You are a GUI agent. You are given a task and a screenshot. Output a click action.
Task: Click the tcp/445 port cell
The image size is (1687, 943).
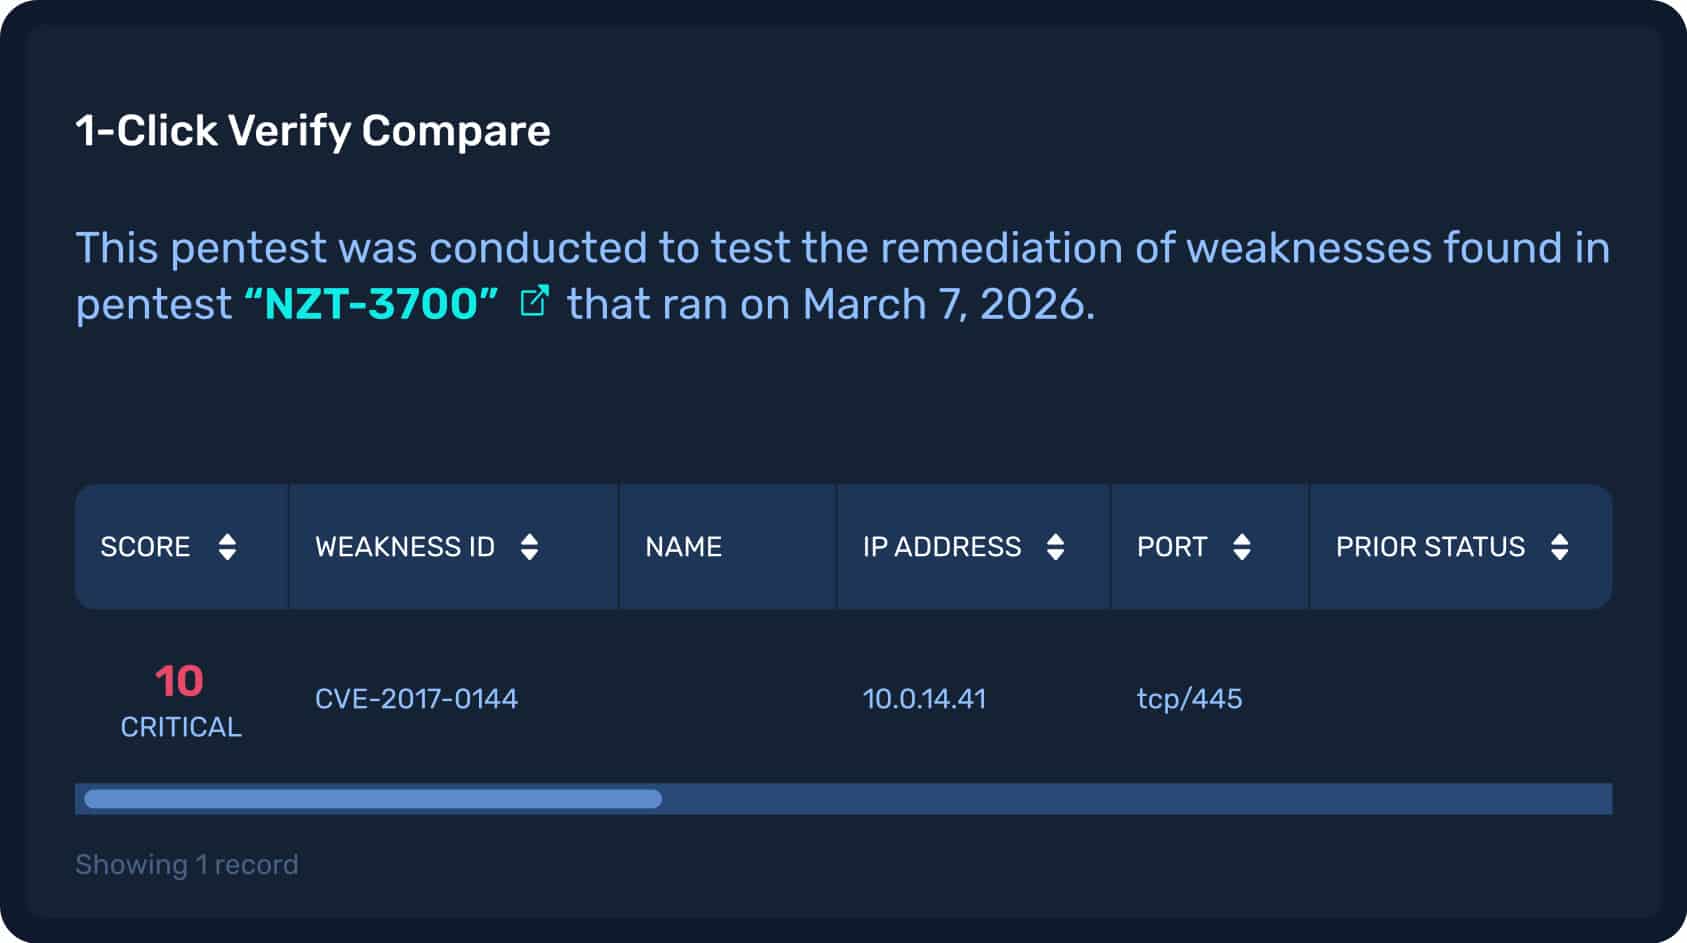pos(1189,698)
